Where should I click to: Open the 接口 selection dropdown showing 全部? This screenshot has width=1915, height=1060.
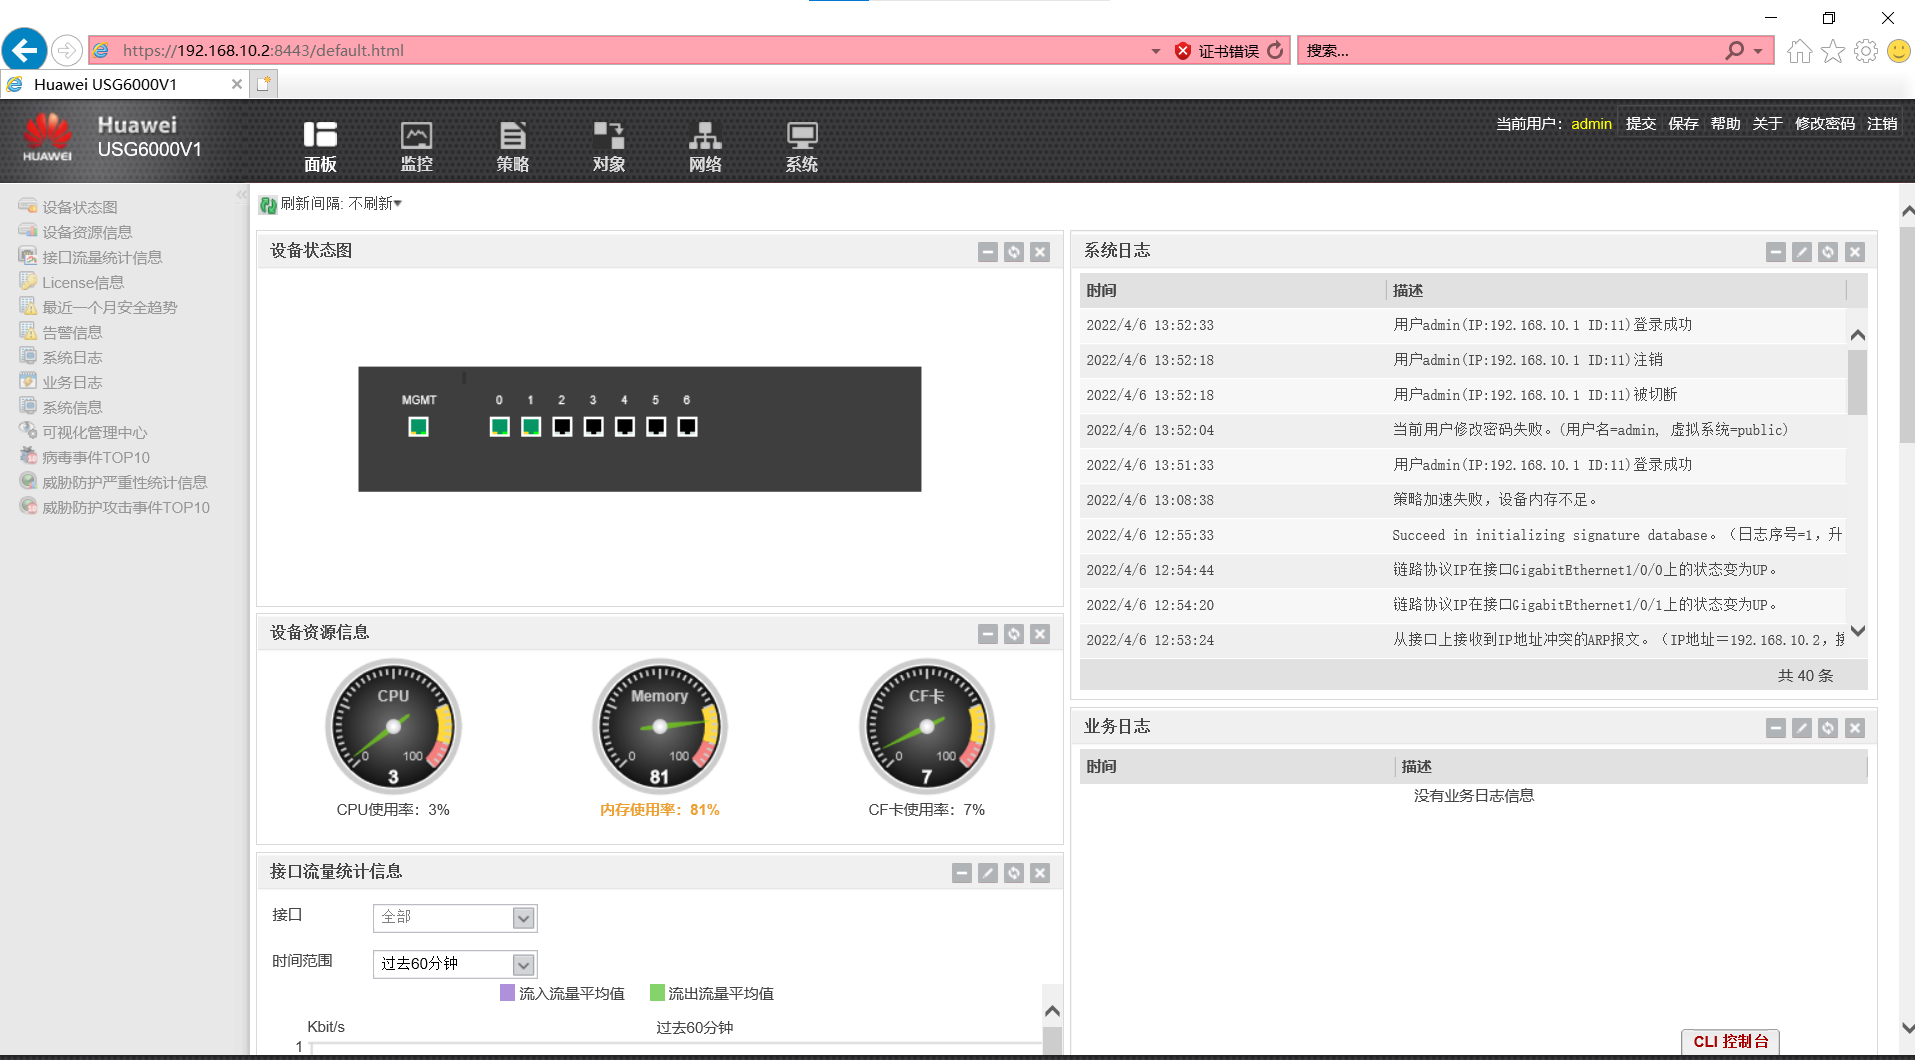pos(522,917)
